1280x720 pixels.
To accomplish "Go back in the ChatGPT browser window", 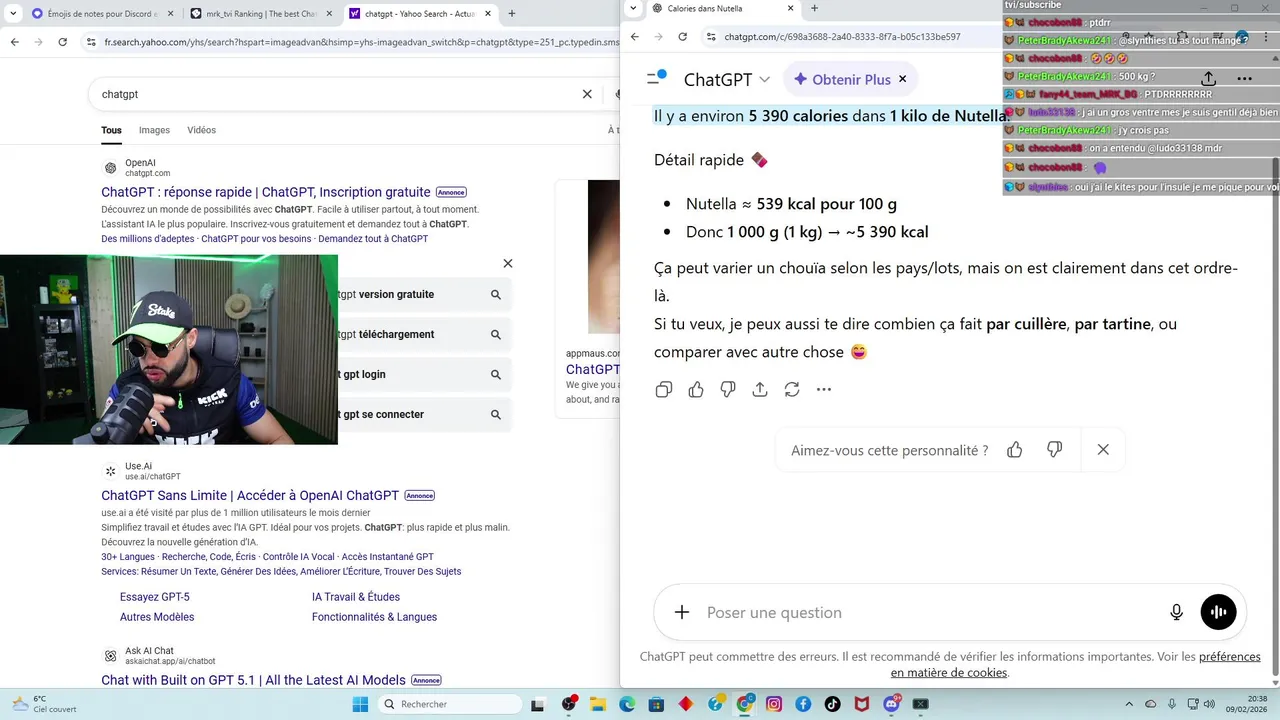I will pyautogui.click(x=634, y=37).
